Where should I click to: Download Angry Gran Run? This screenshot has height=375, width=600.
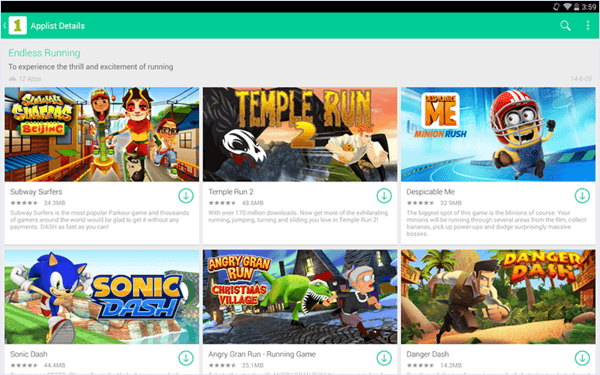pos(384,358)
